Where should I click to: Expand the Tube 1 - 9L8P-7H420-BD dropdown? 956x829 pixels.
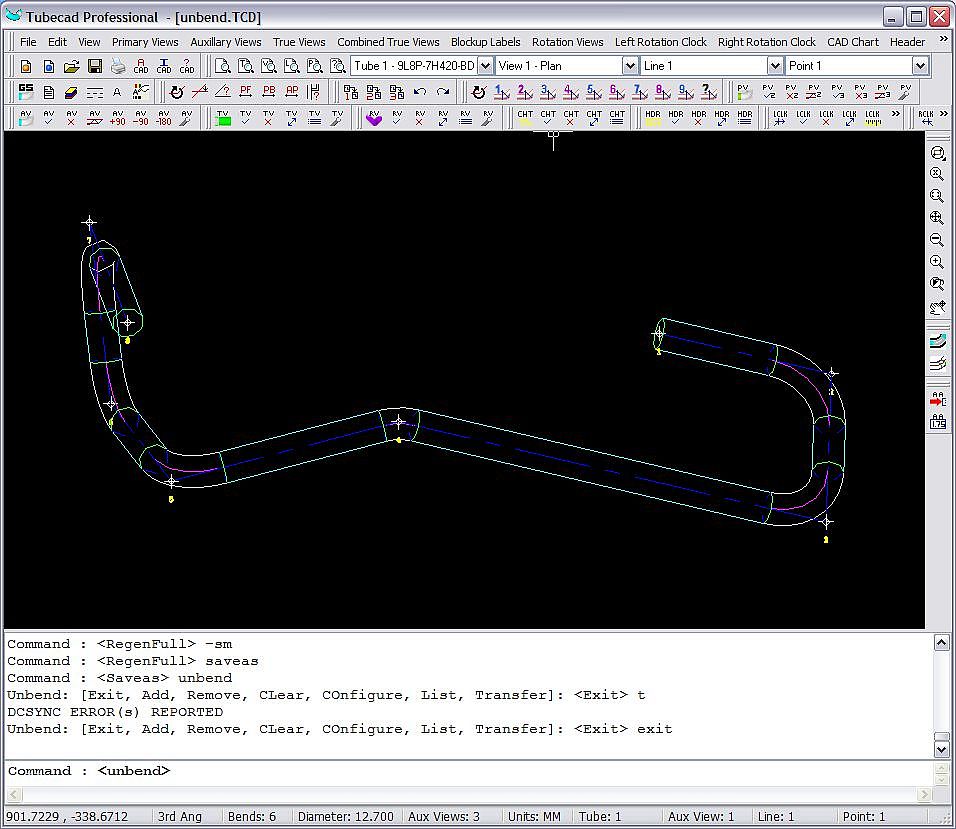point(486,66)
